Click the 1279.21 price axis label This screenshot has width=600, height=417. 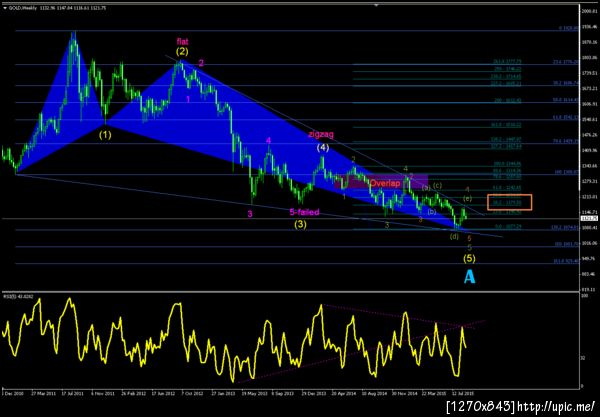(589, 181)
